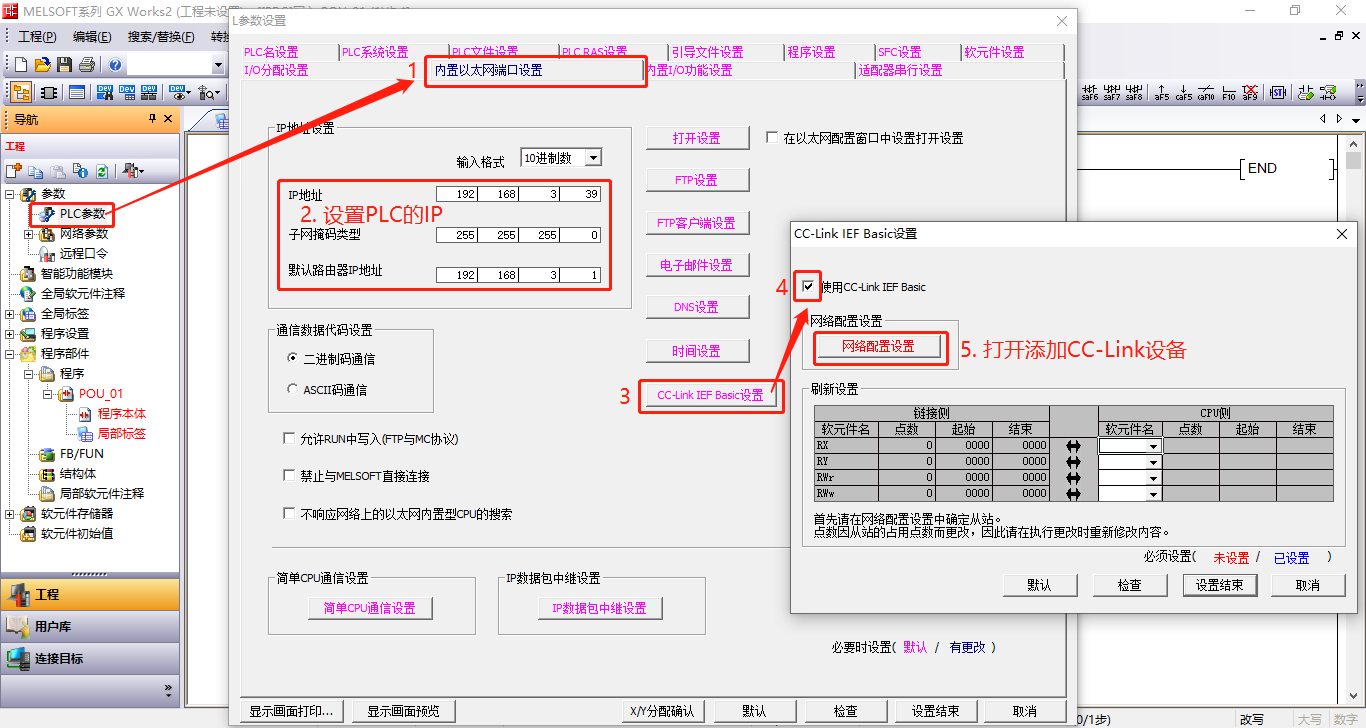Pin the 导航 navigation panel
Image resolution: width=1366 pixels, height=728 pixels.
[x=152, y=119]
